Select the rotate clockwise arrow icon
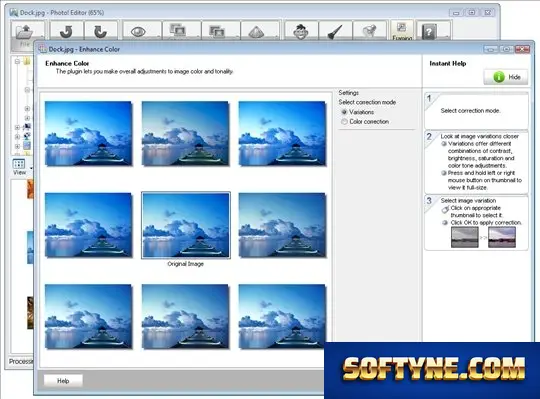Screen dimensions: 540x399 coord(101,32)
